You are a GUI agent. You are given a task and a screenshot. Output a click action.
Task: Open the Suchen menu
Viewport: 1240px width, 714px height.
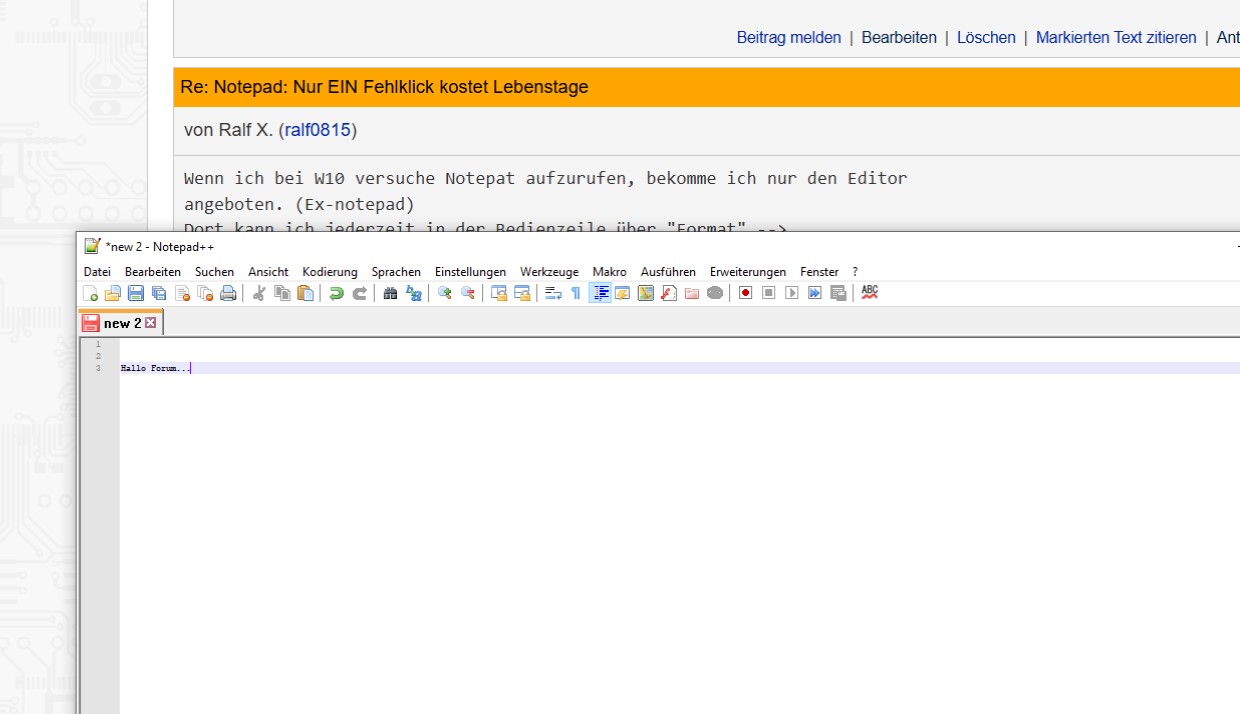[214, 272]
